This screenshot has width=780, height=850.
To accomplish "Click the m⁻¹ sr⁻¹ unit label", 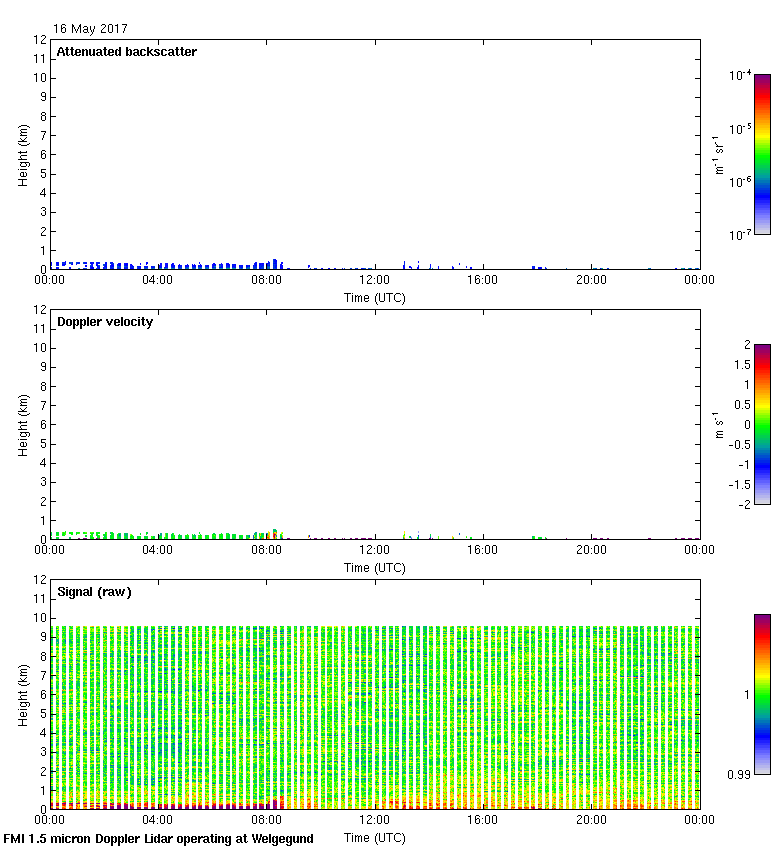I will pyautogui.click(x=717, y=154).
